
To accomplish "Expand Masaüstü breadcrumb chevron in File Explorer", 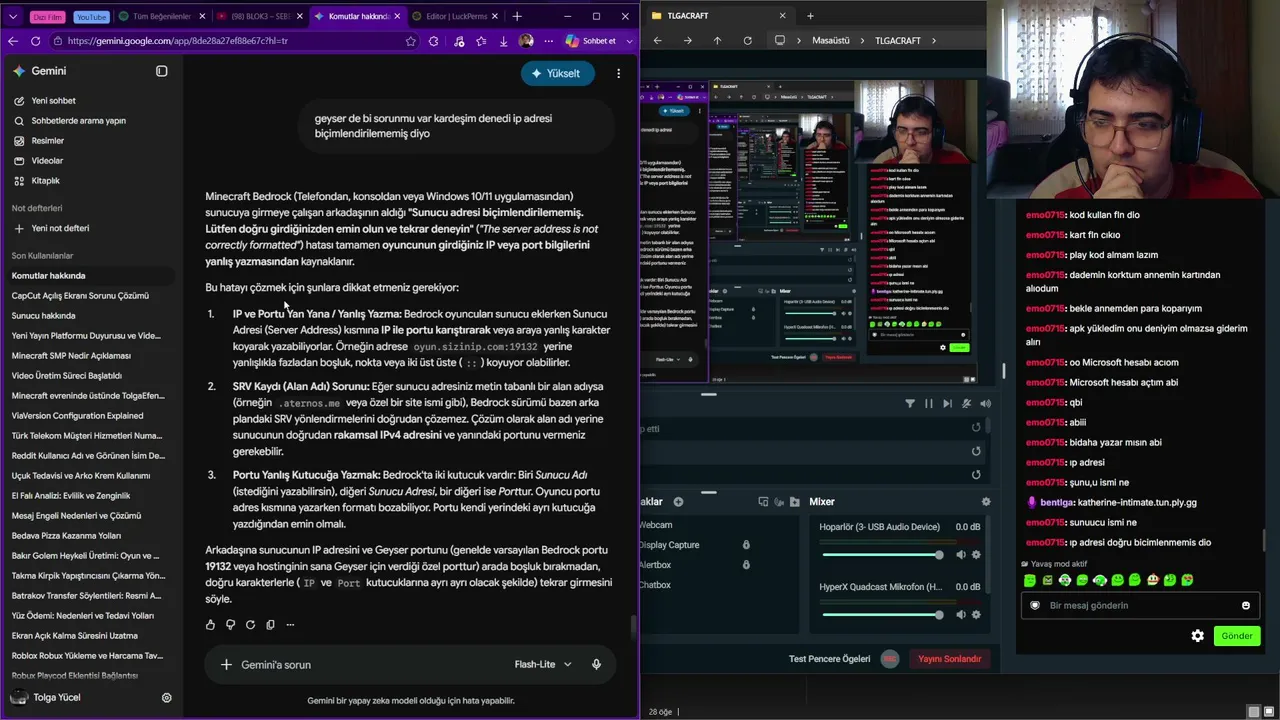I will click(860, 41).
